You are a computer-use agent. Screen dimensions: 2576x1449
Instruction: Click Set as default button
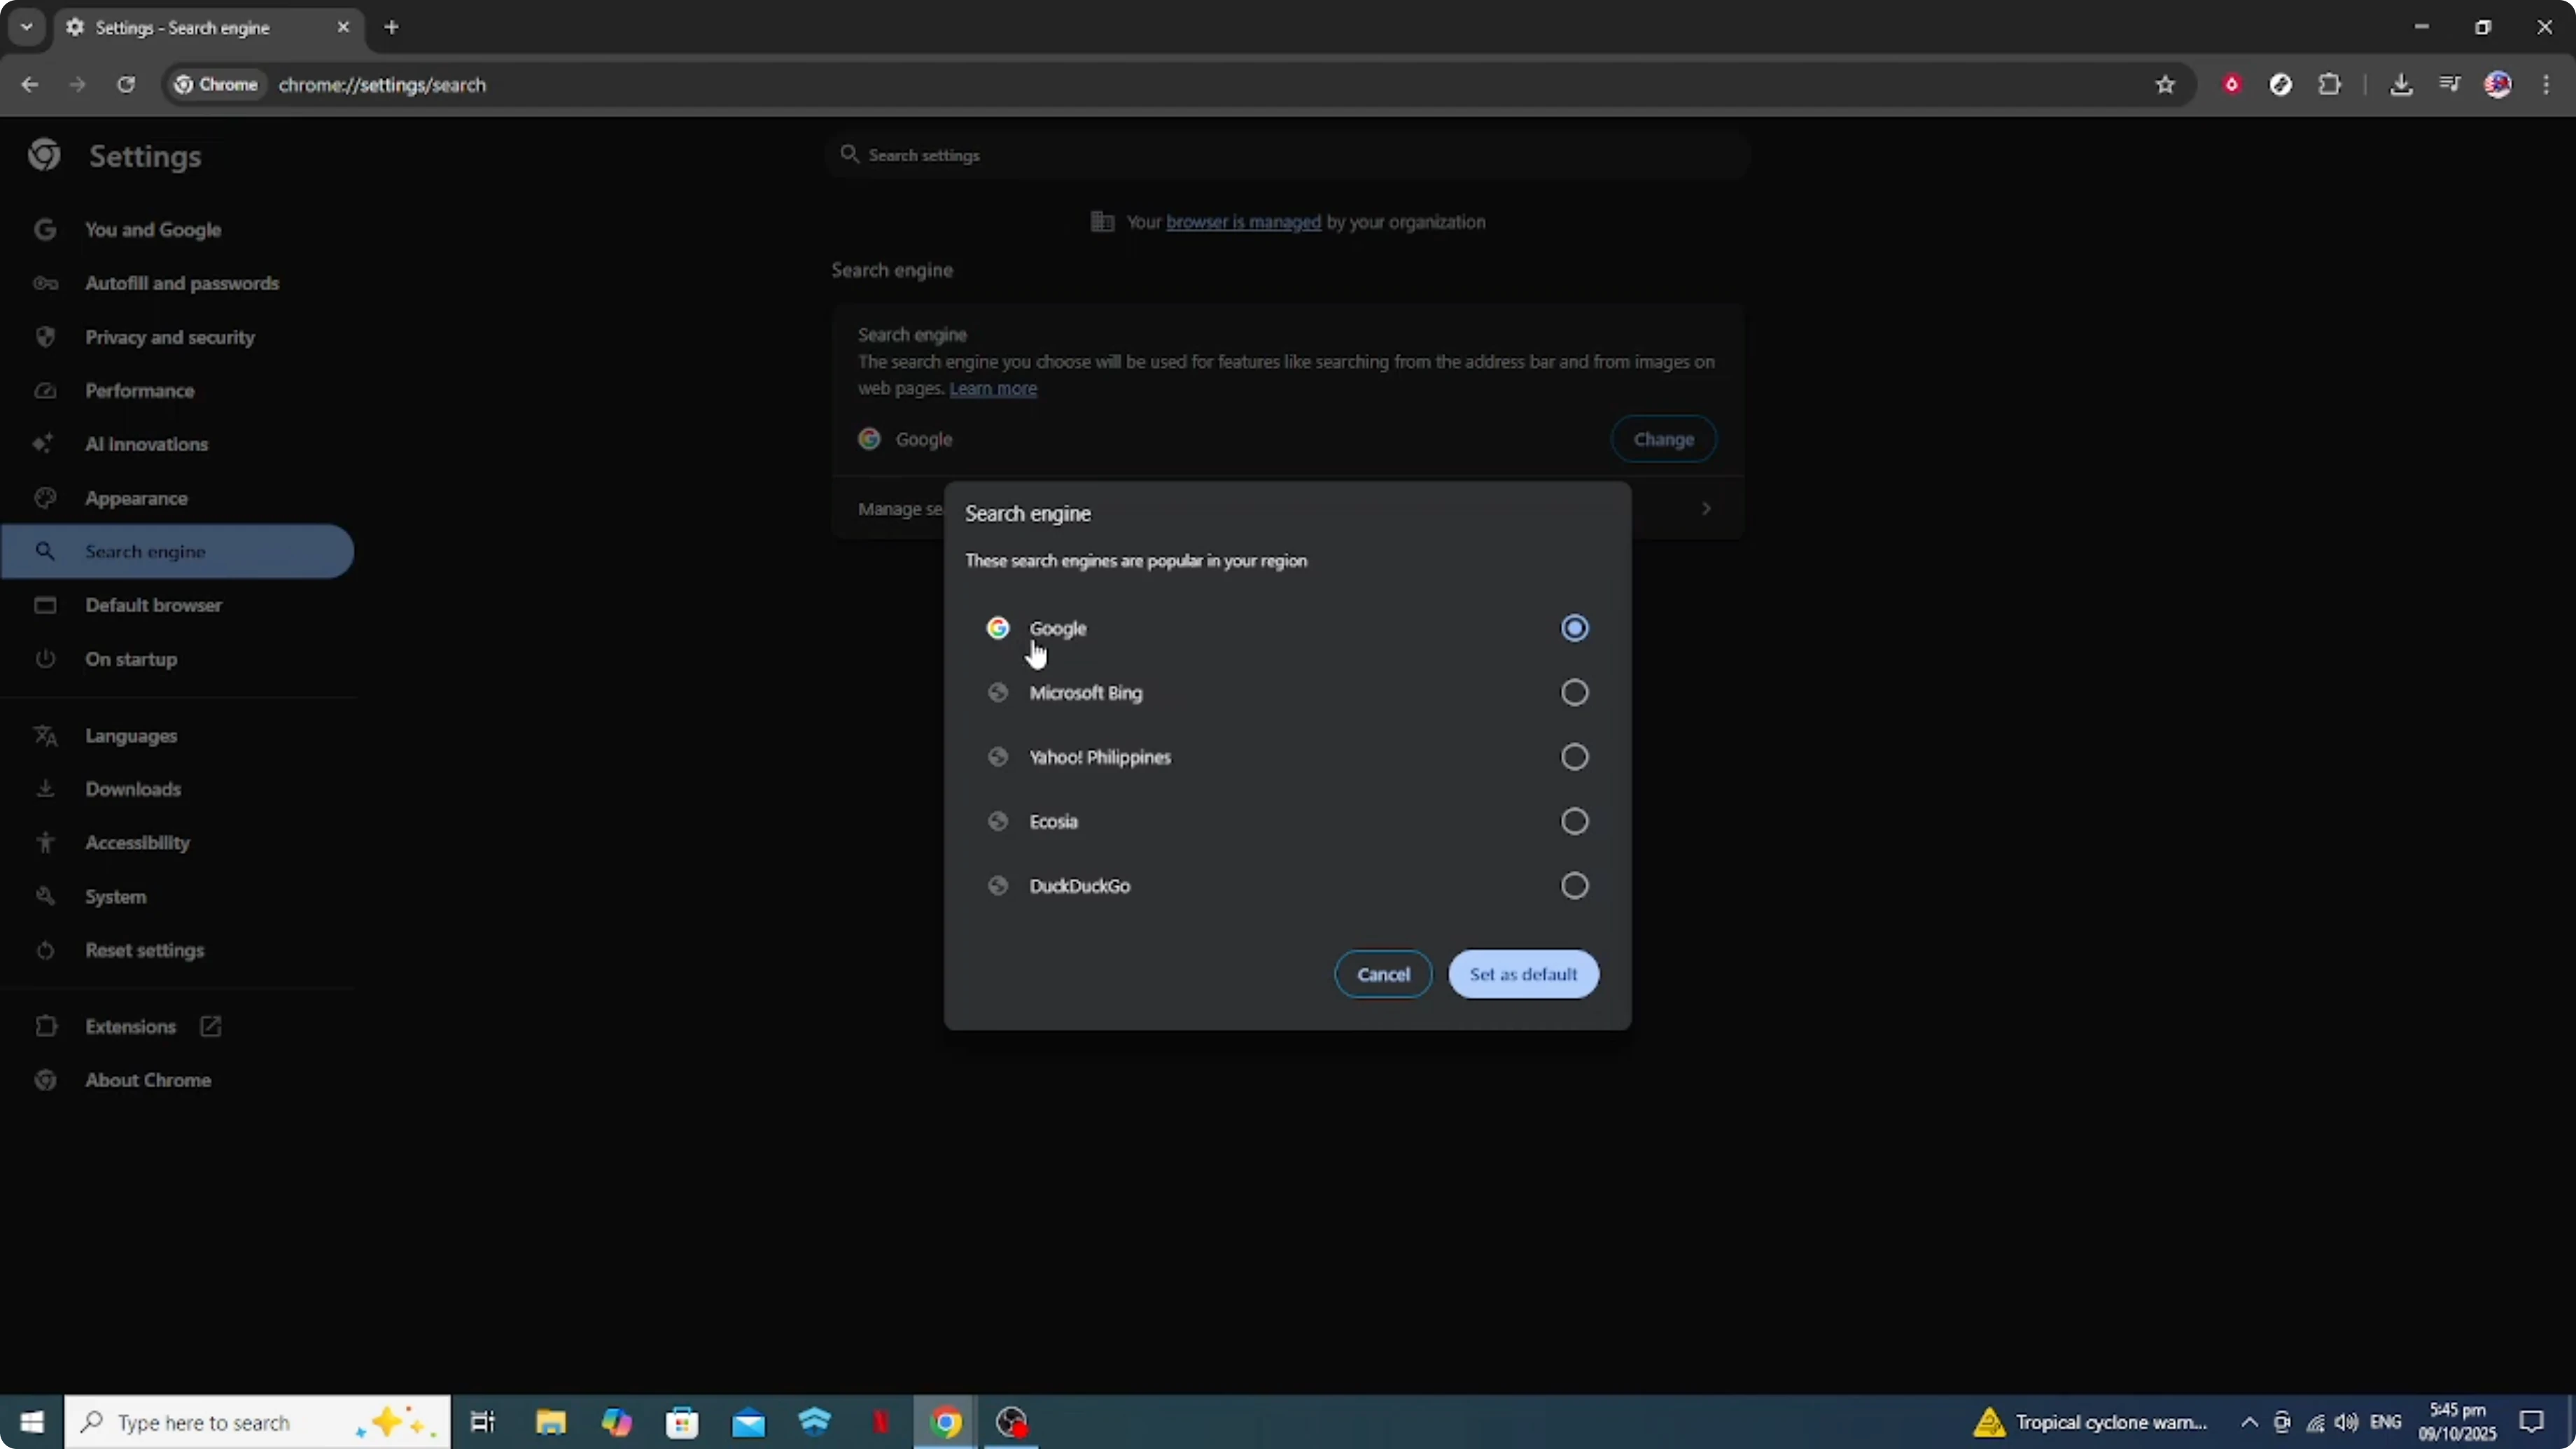(1523, 974)
